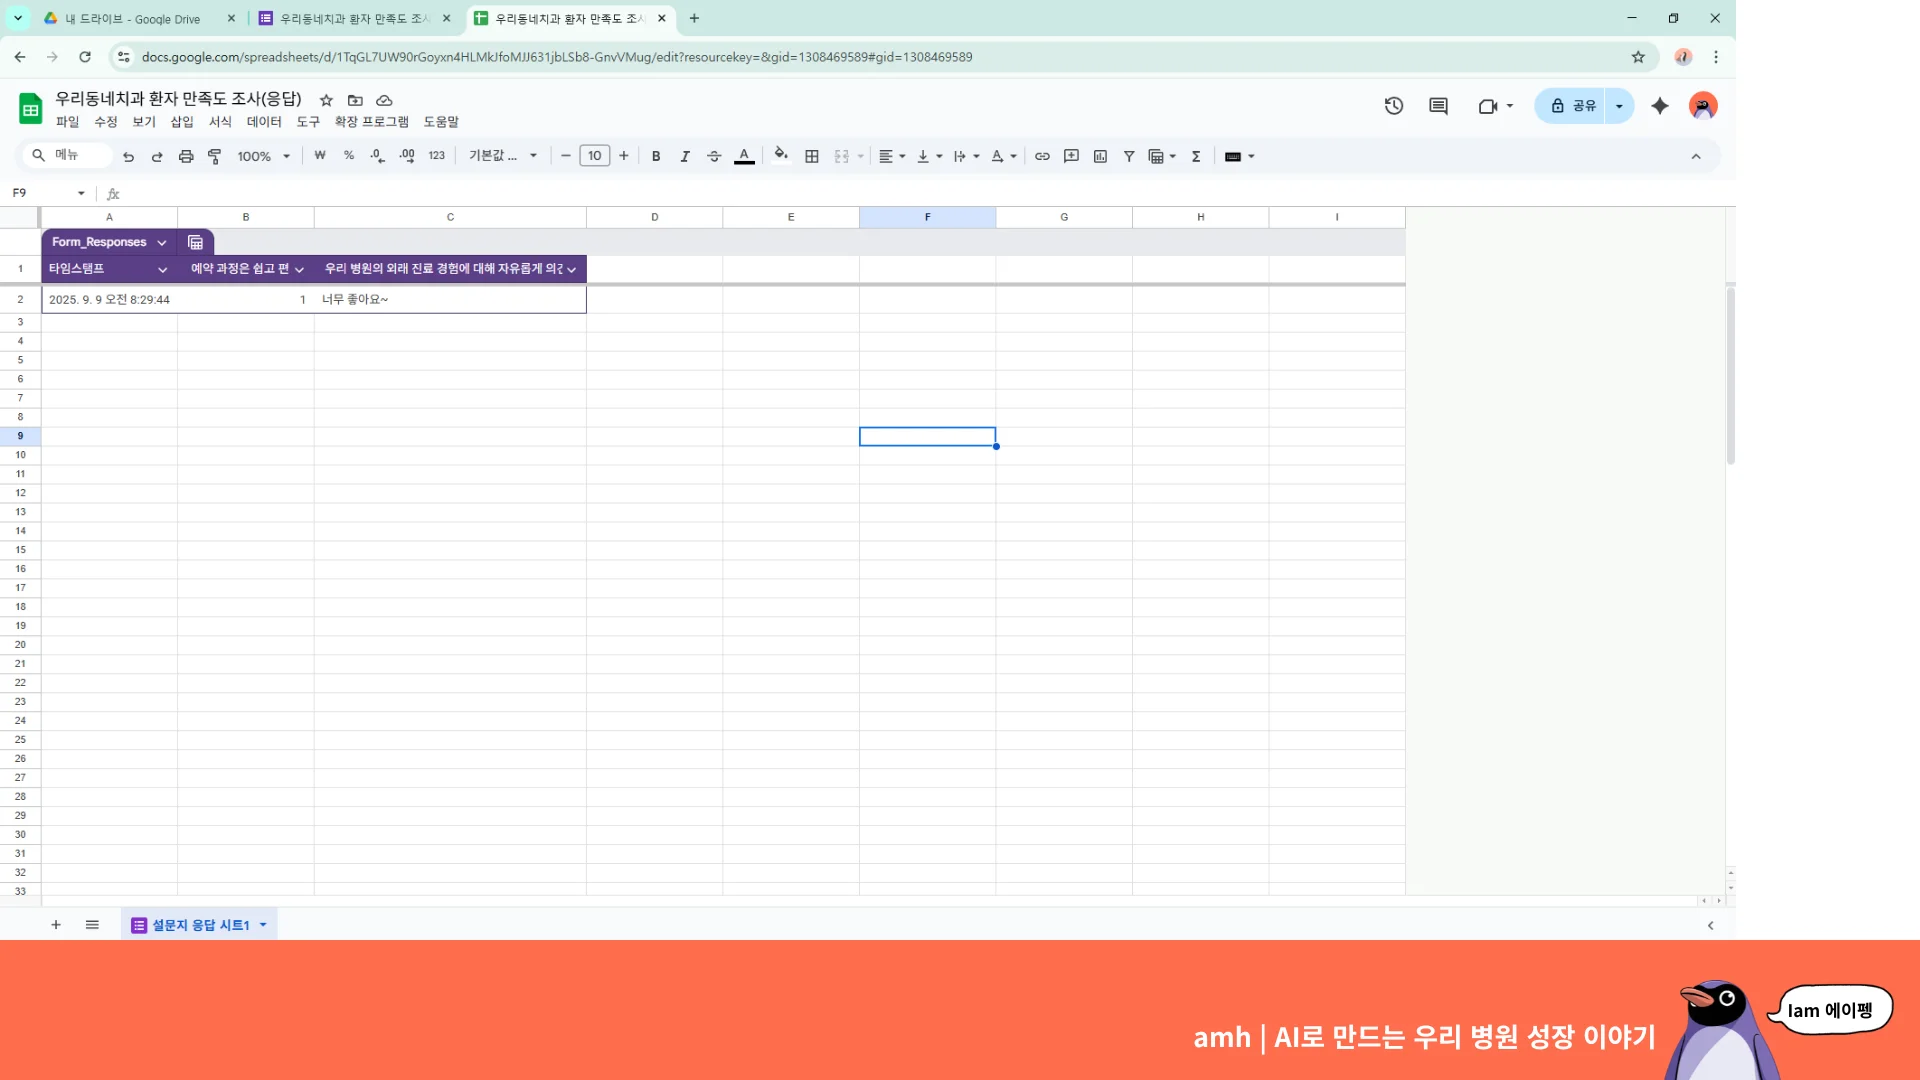Expand the Form_Responses table dropdown
This screenshot has height=1080, width=1920.
[161, 243]
